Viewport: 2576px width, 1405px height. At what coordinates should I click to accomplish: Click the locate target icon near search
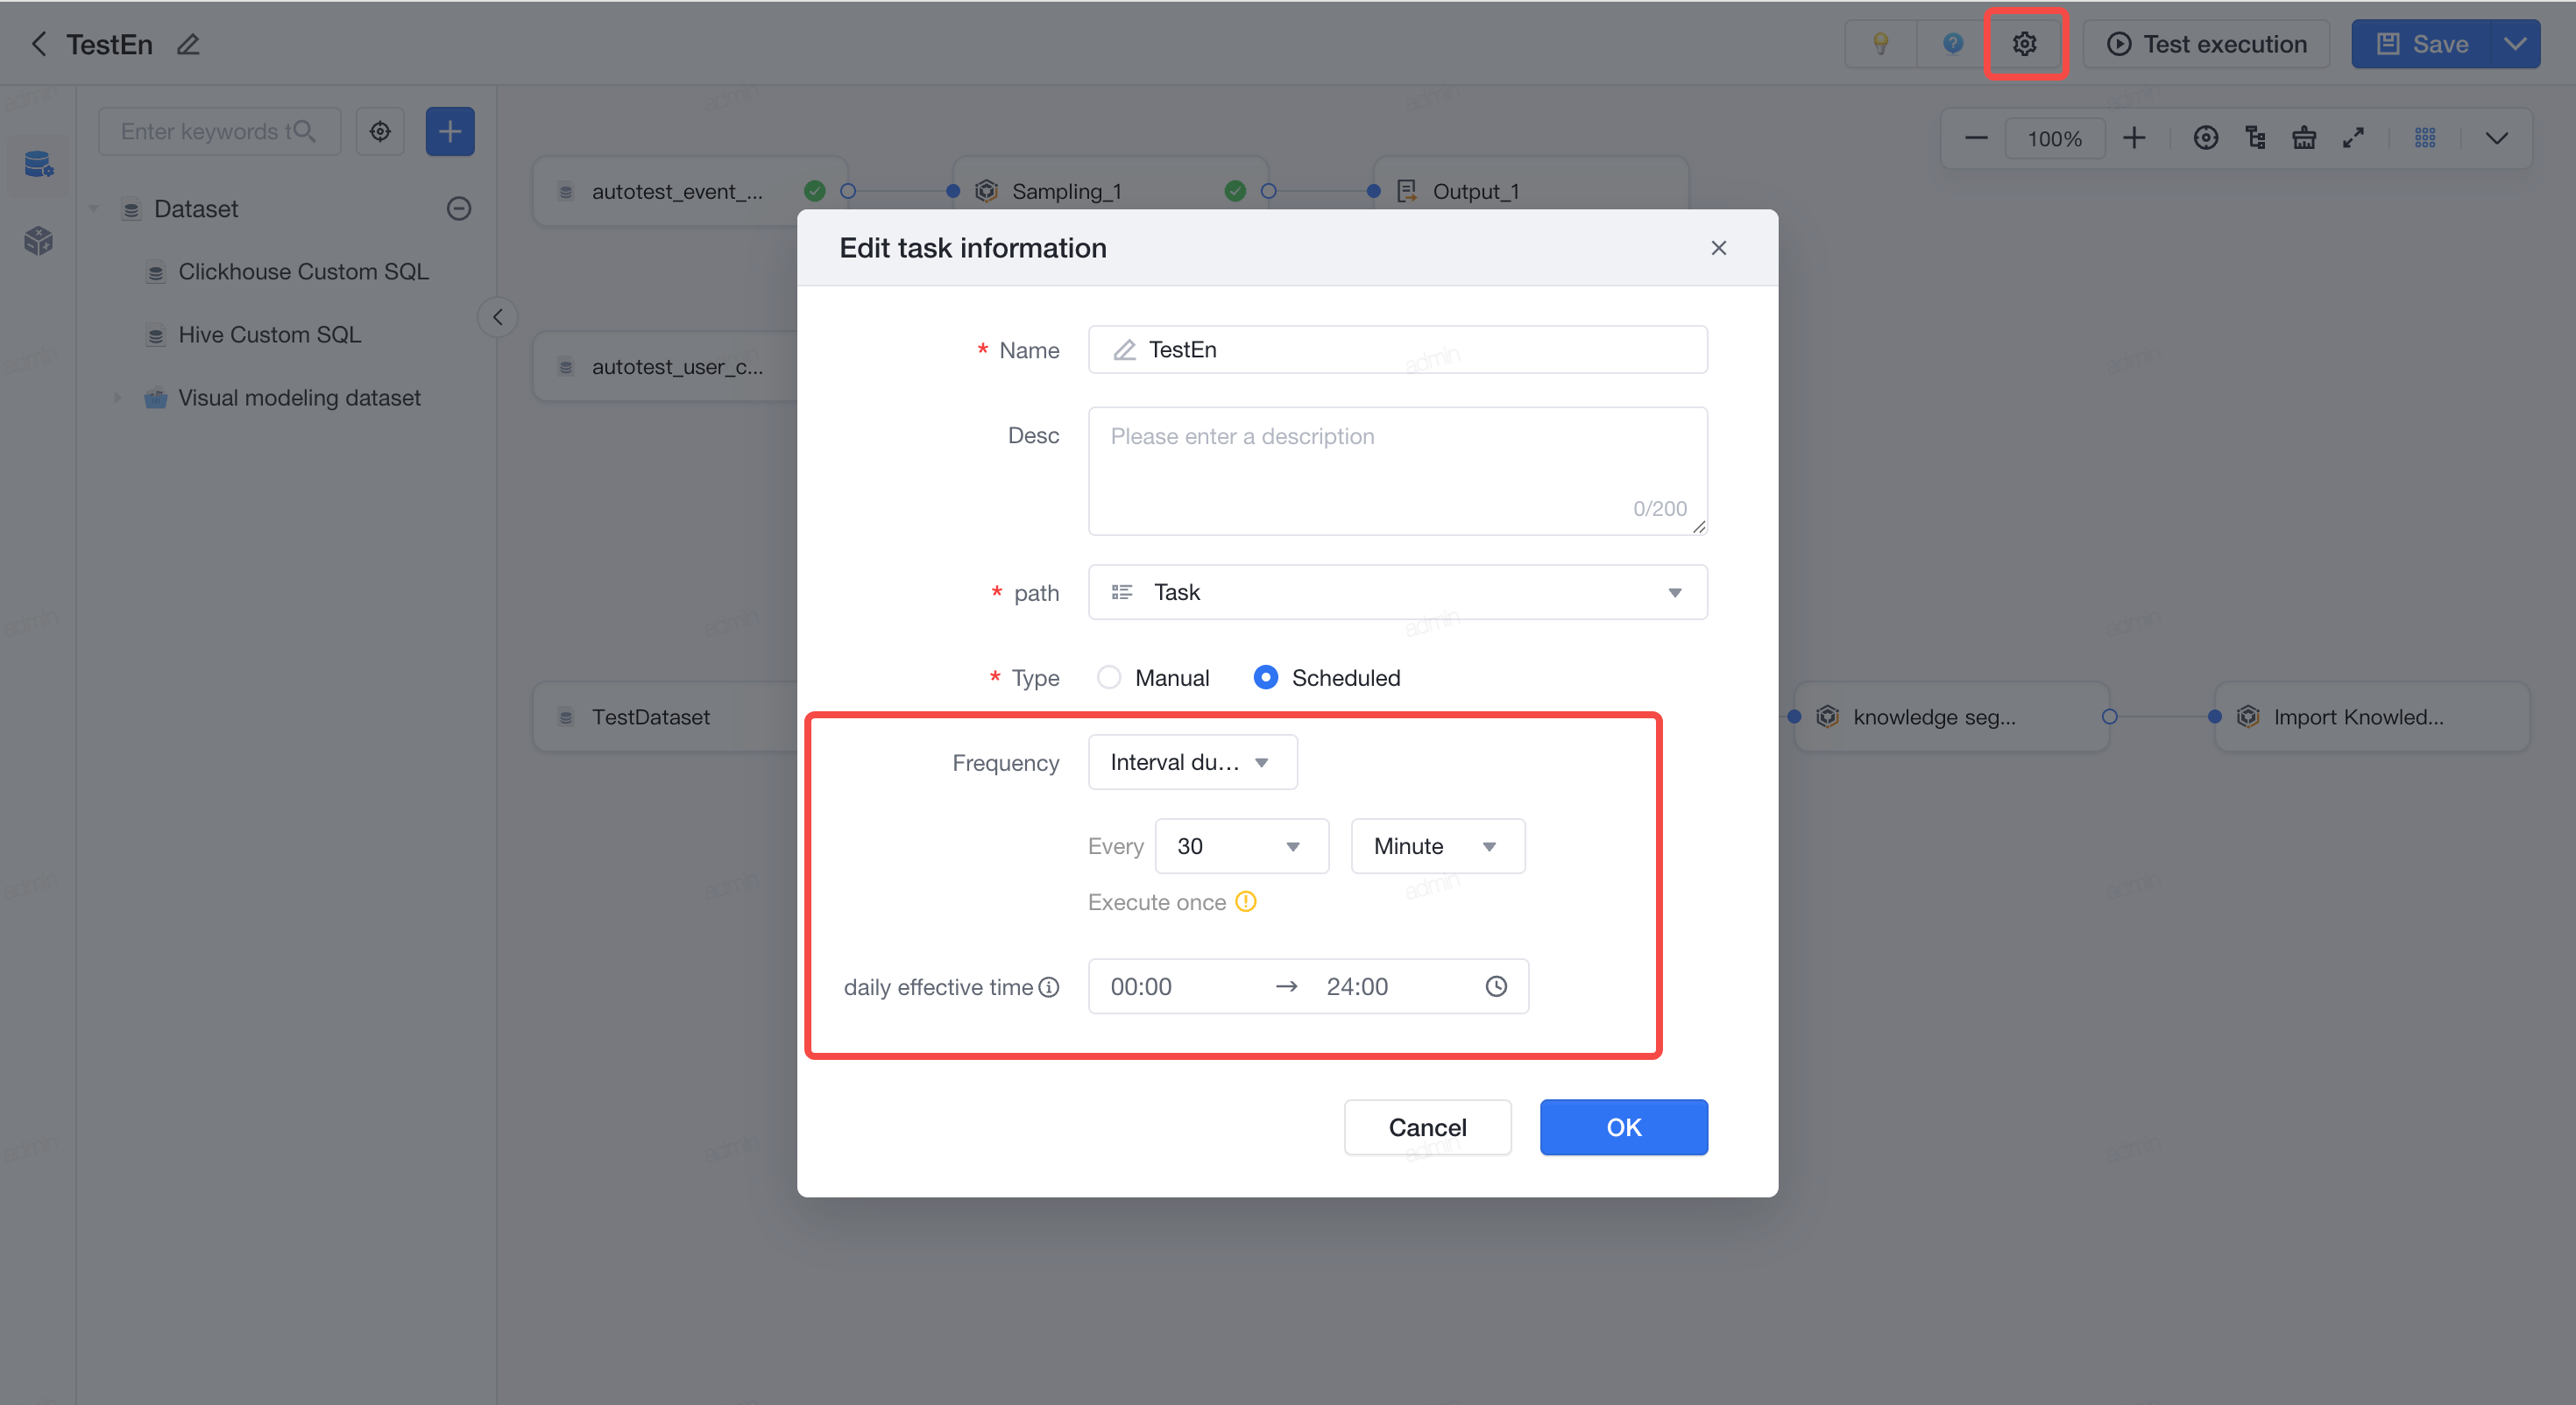pos(380,131)
